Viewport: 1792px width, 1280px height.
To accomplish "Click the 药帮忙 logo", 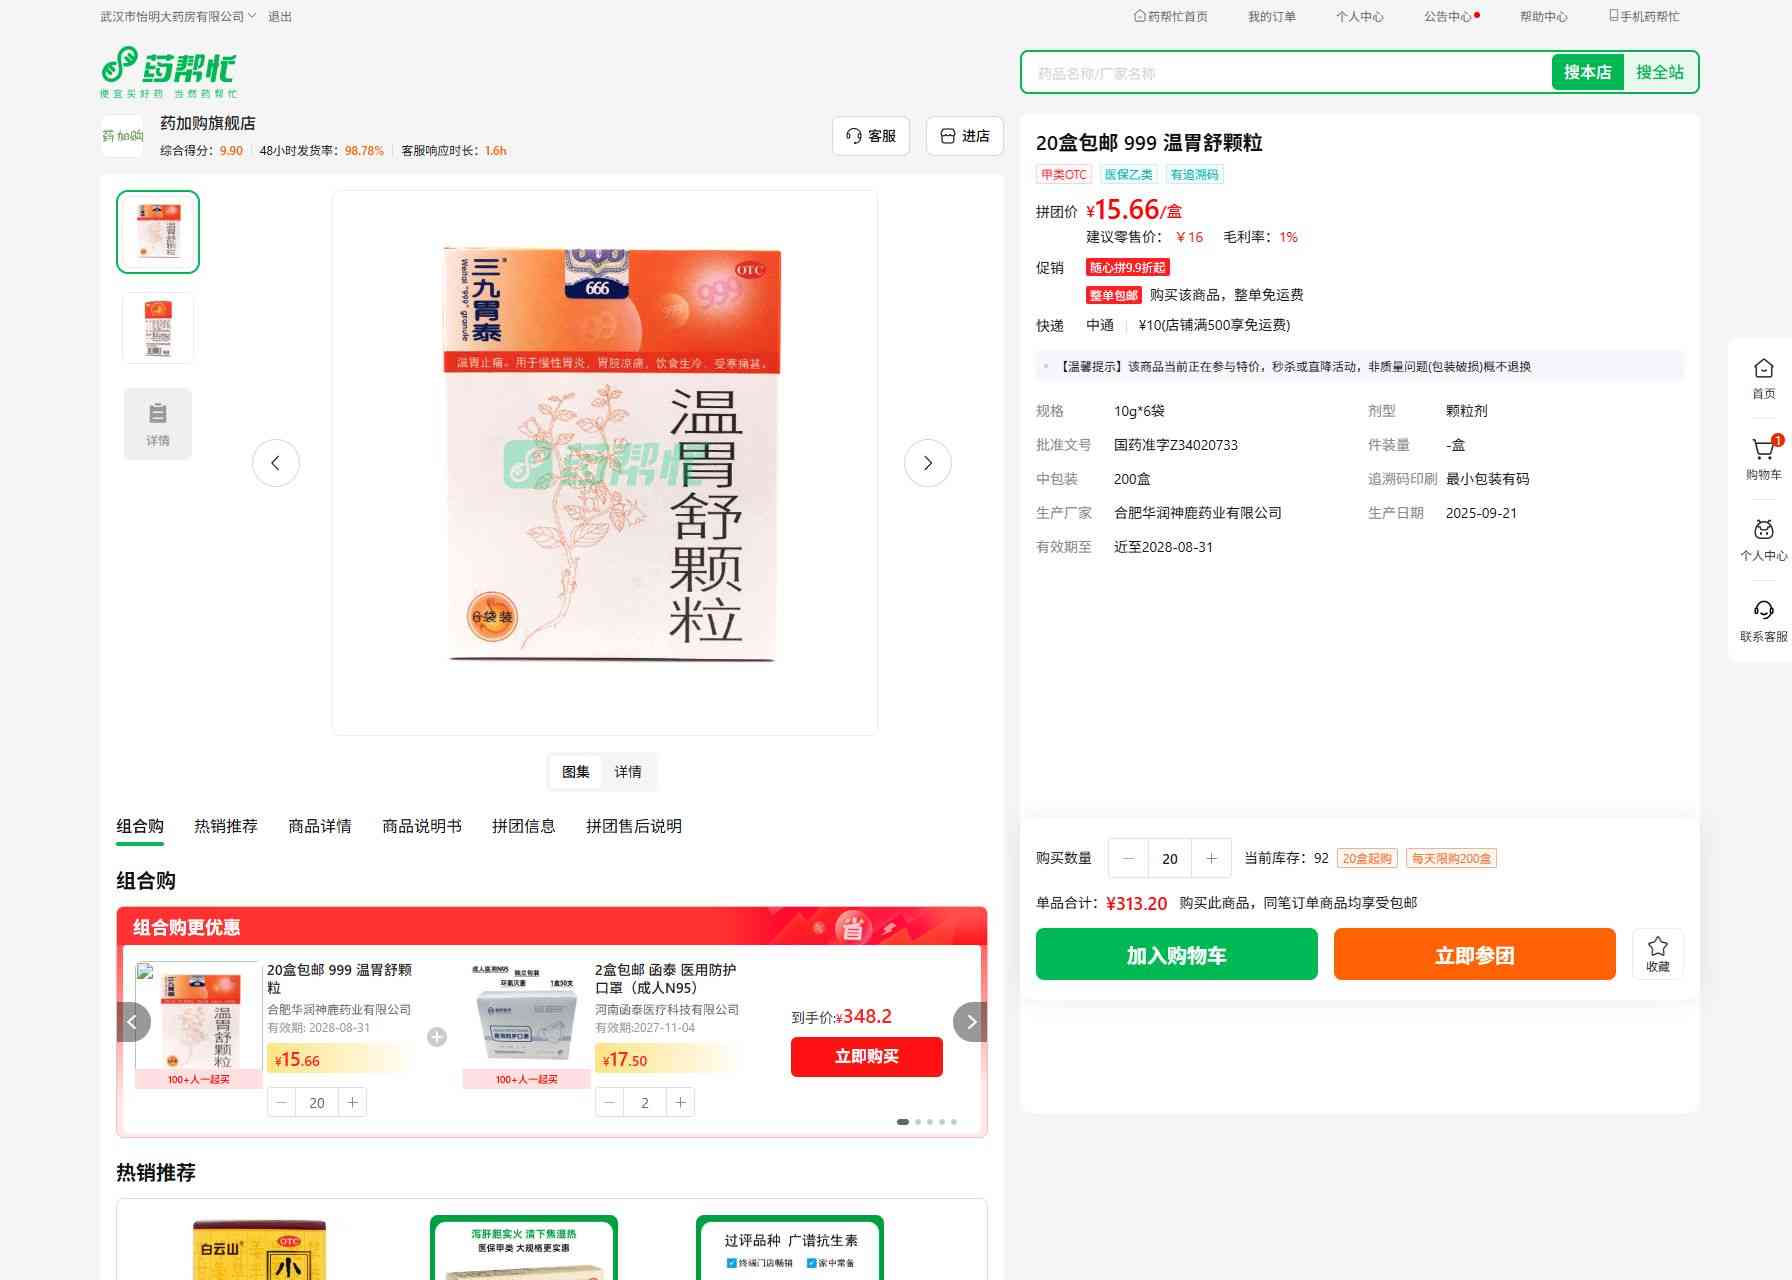I will point(169,72).
